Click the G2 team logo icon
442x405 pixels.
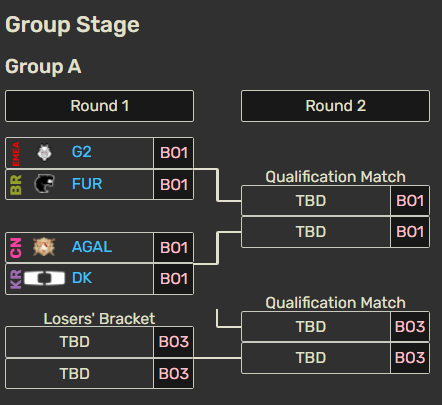coord(44,153)
